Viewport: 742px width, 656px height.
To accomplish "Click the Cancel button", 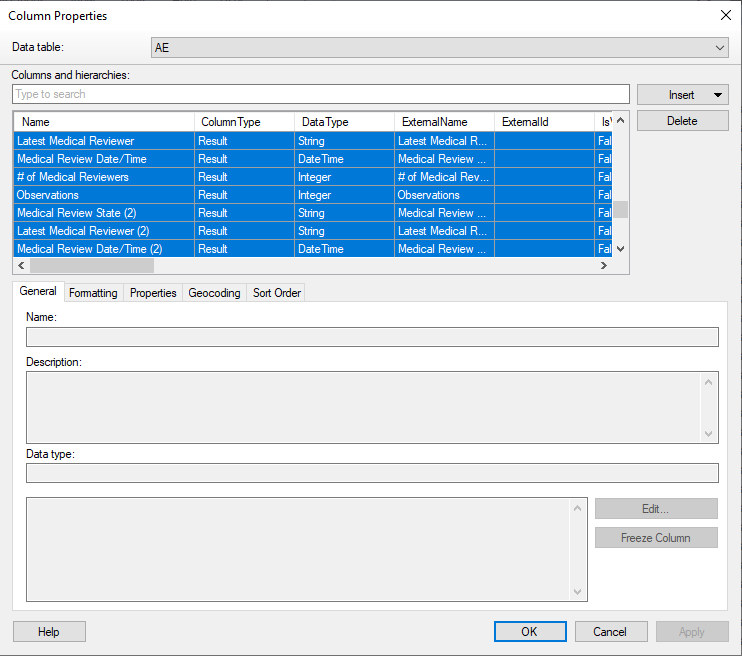I will pos(611,632).
